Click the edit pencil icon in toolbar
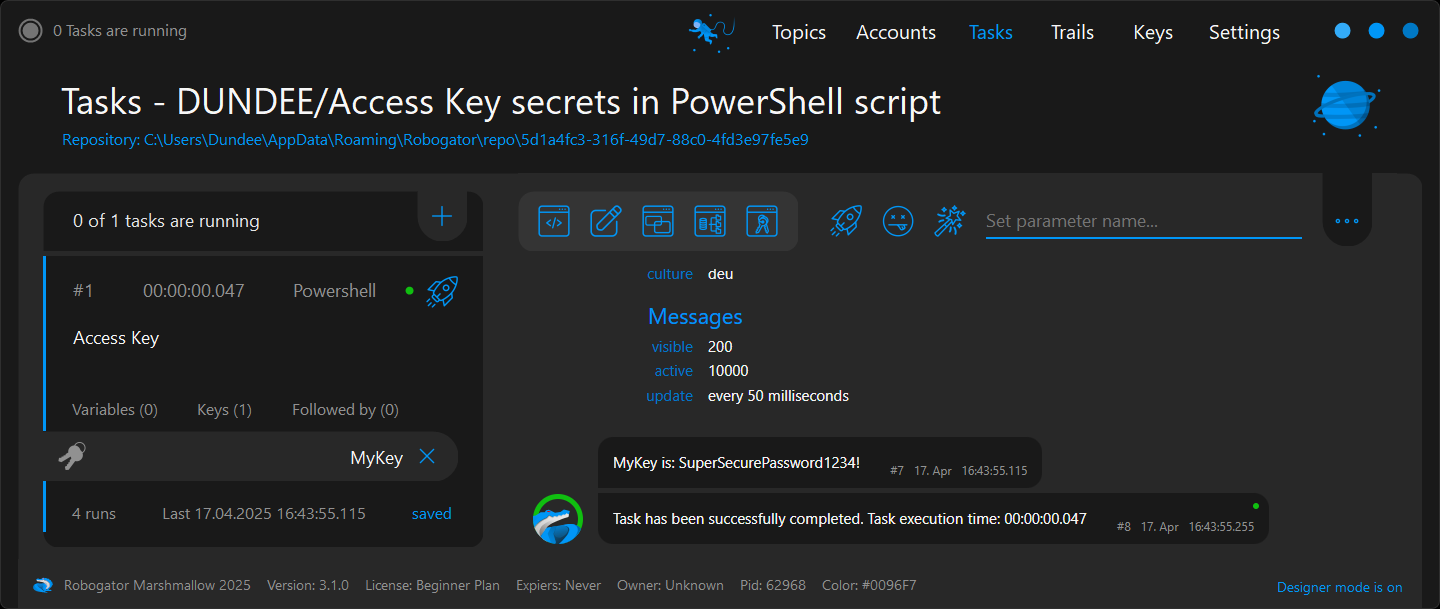The height and width of the screenshot is (609, 1440). point(606,221)
